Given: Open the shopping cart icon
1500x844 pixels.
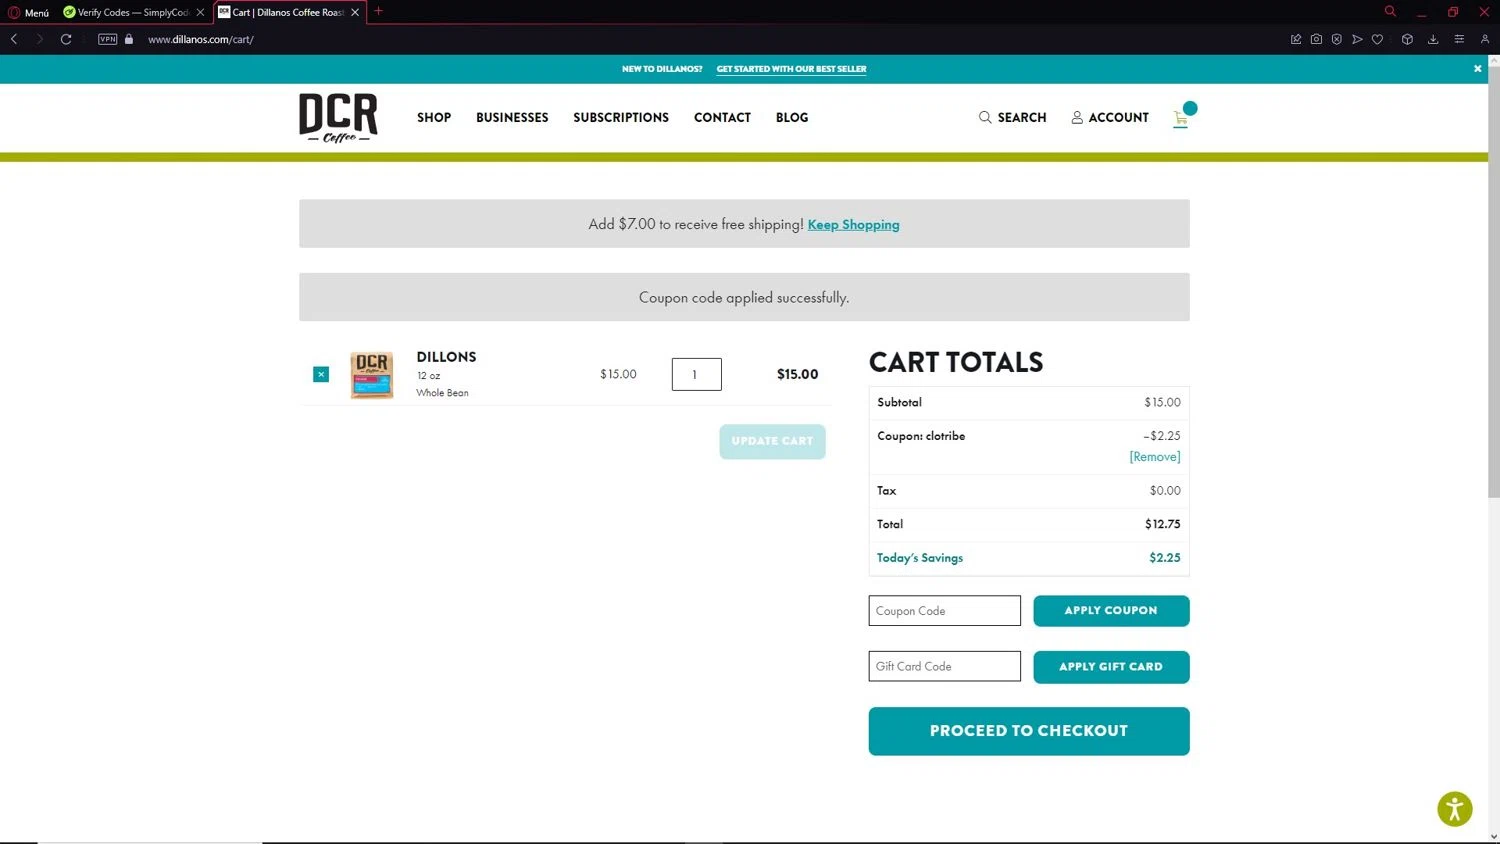Looking at the screenshot, I should coord(1182,116).
